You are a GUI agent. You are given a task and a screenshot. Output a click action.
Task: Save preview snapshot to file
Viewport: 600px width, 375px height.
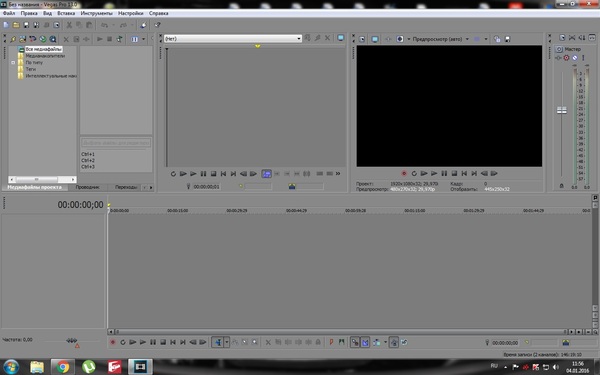coord(507,39)
